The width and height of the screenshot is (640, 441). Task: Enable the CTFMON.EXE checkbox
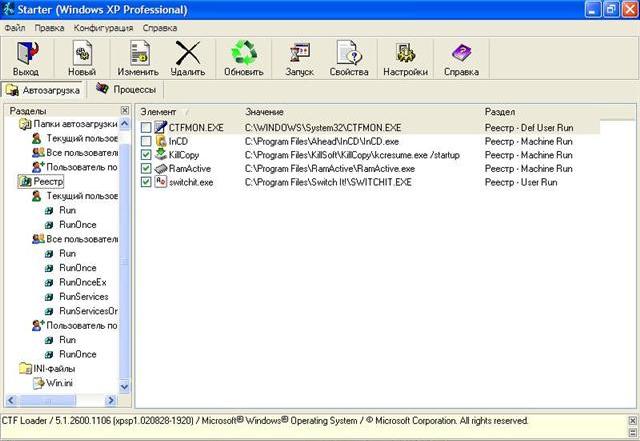tap(147, 128)
